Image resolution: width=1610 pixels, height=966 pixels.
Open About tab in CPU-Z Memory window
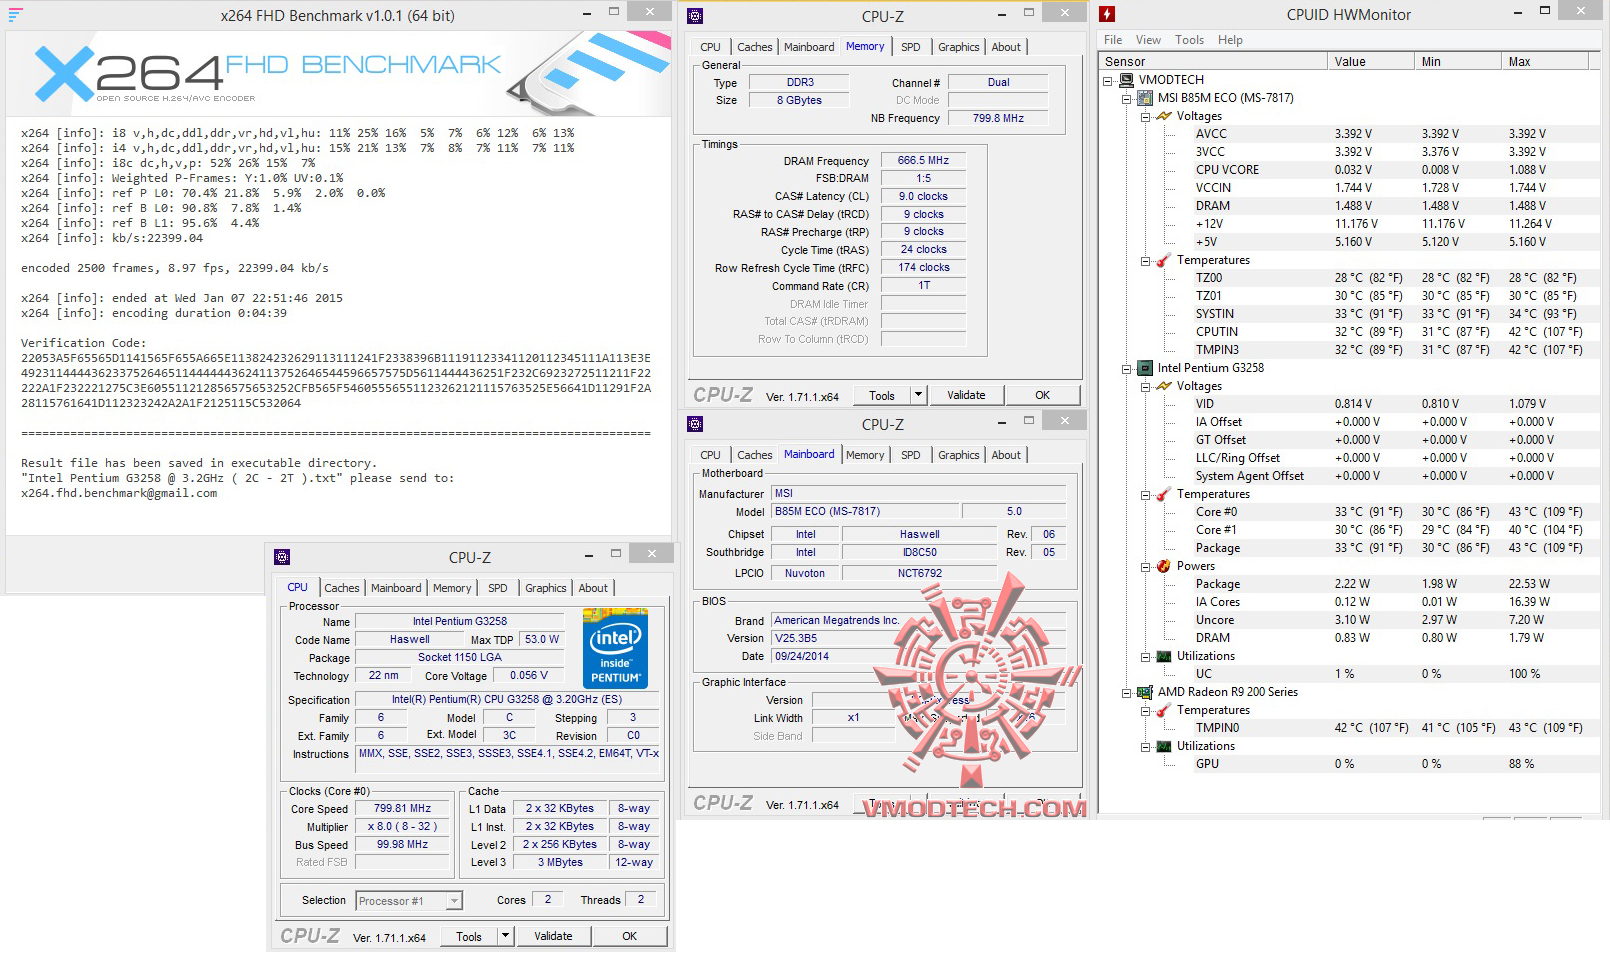[1006, 47]
